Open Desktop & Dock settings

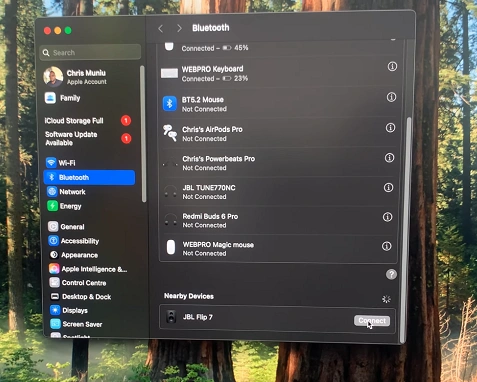[x=80, y=297]
